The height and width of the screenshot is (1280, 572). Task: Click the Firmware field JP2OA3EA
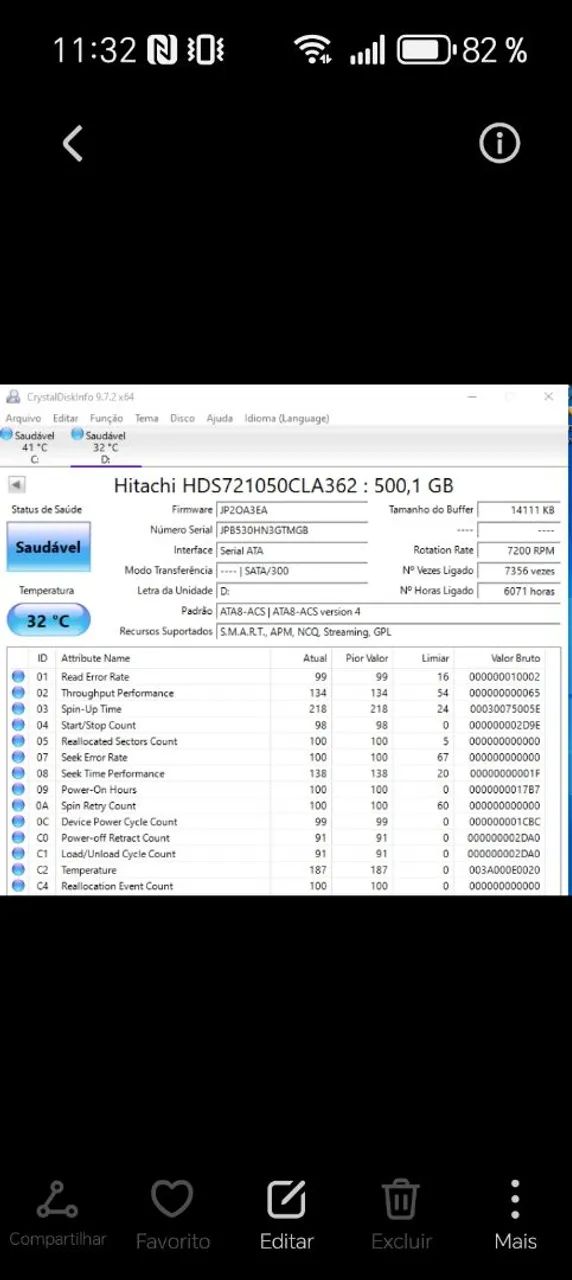point(292,510)
